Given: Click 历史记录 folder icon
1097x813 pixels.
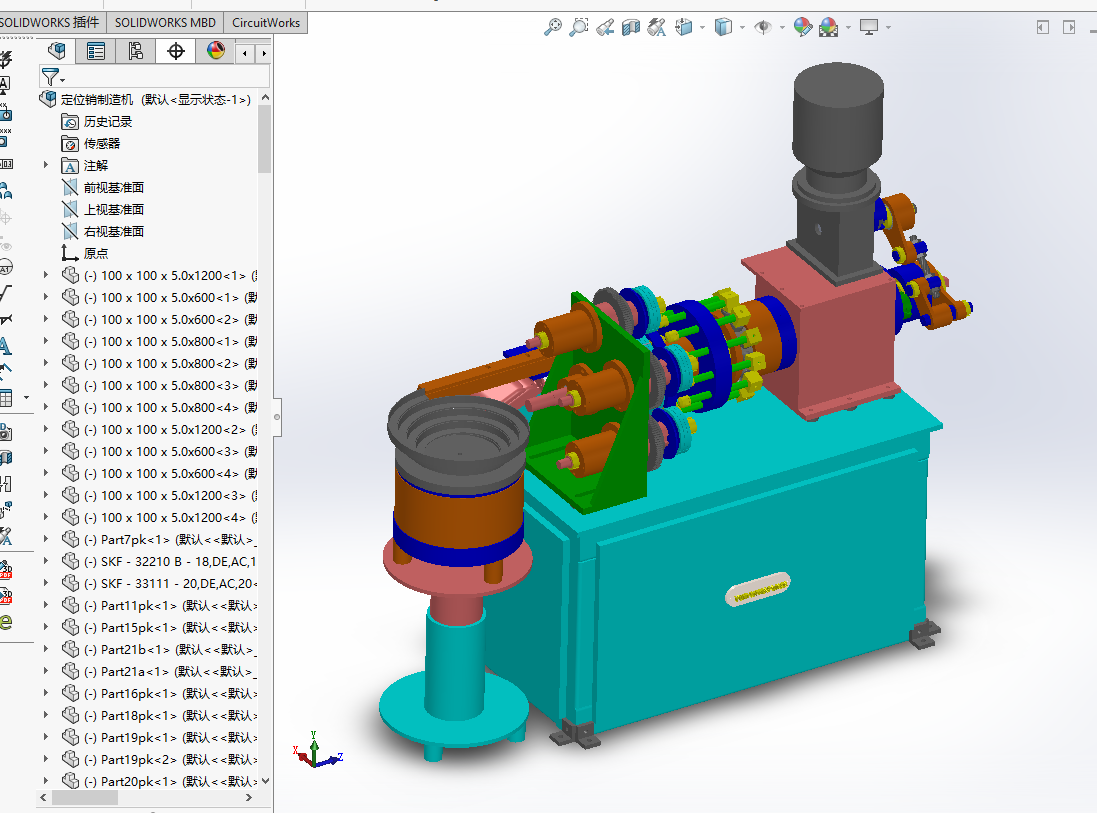Looking at the screenshot, I should pos(70,122).
